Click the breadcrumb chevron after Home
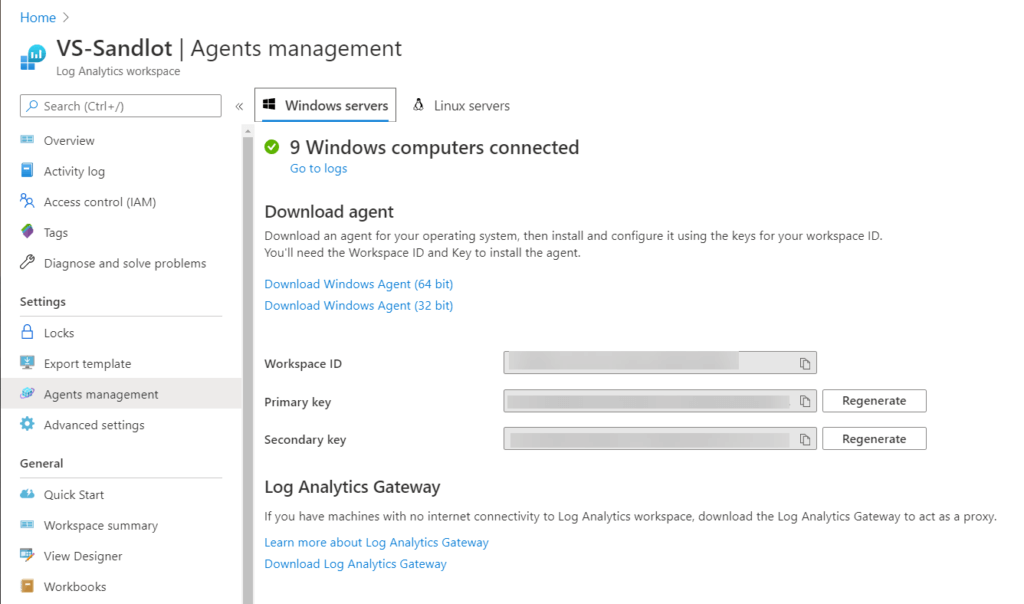This screenshot has height=604, width=1024. (66, 18)
